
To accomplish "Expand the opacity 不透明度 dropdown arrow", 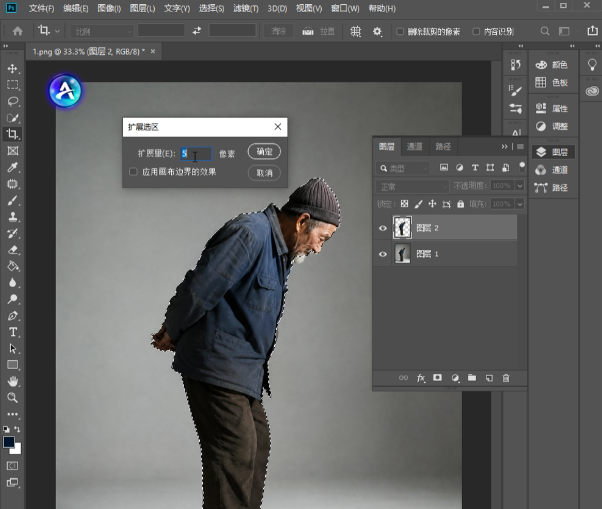I will pyautogui.click(x=519, y=186).
